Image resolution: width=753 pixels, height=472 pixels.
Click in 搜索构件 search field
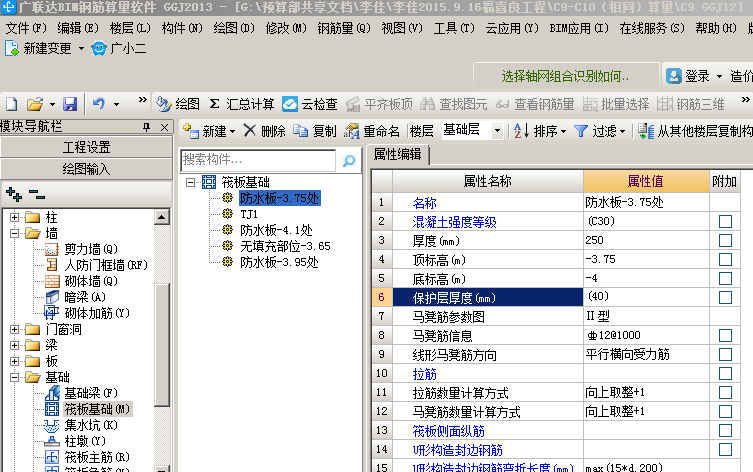tap(258, 160)
